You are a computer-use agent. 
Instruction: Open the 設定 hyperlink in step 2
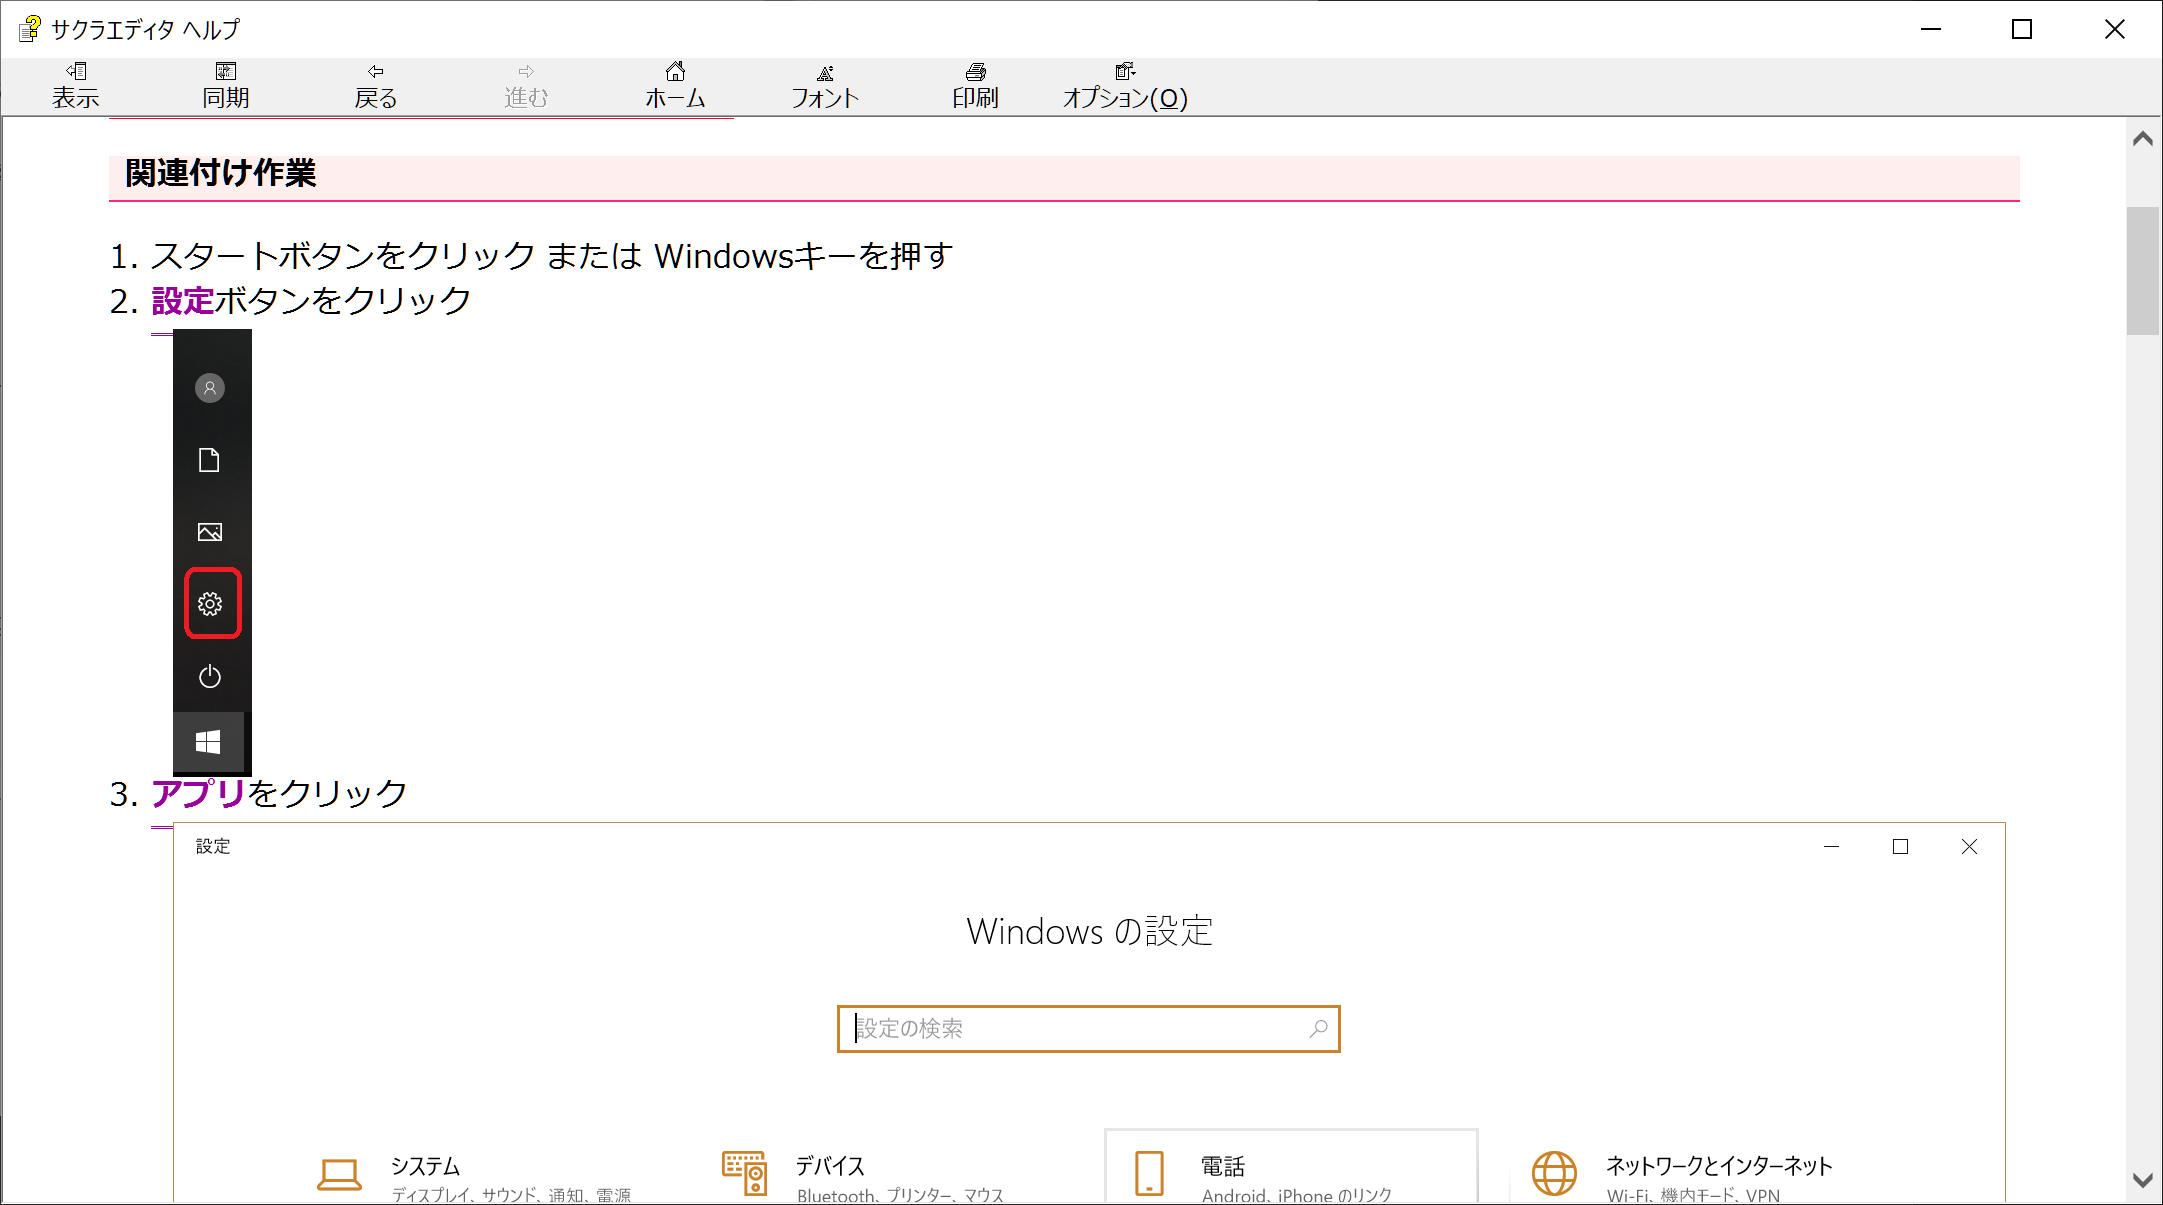tap(183, 301)
